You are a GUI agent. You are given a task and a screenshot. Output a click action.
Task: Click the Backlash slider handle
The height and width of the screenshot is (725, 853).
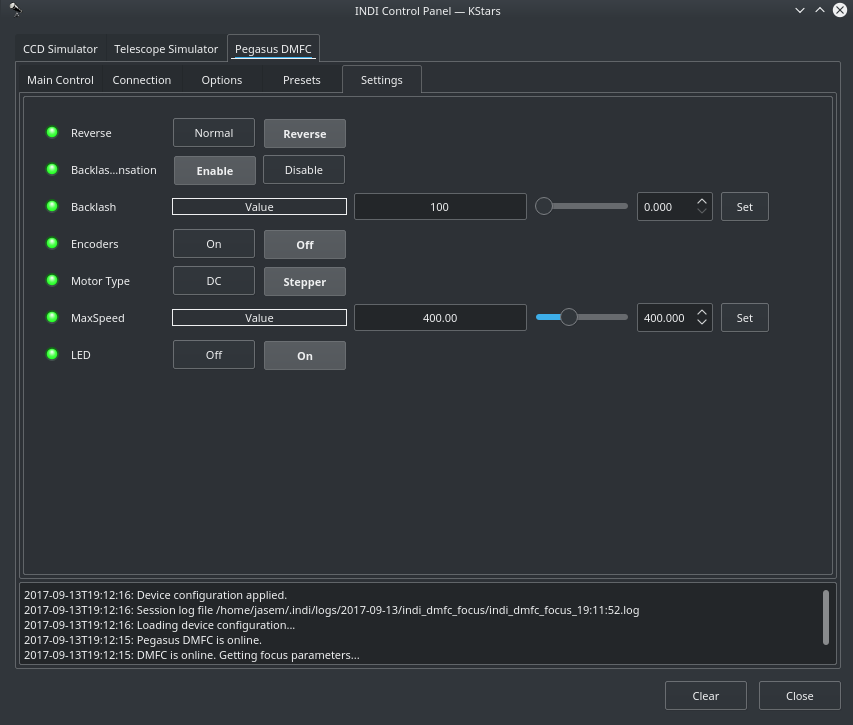[x=543, y=206]
